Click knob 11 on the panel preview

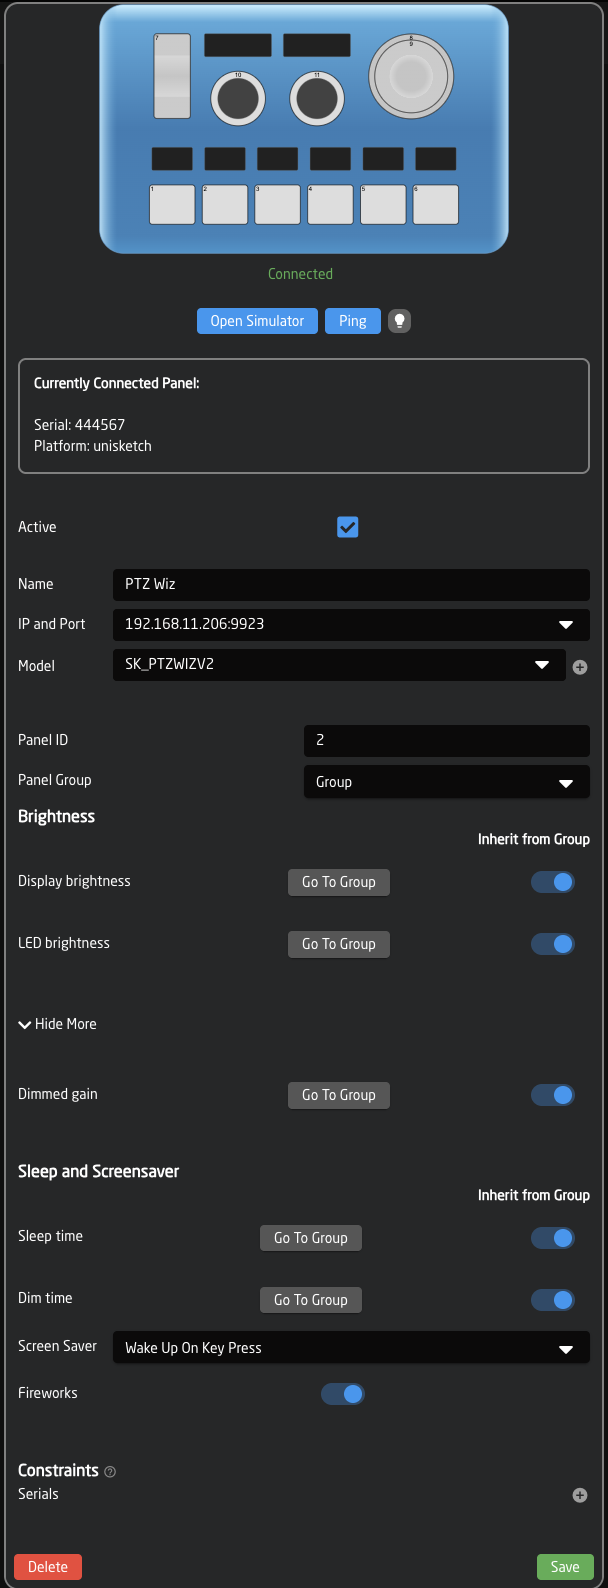click(x=317, y=99)
